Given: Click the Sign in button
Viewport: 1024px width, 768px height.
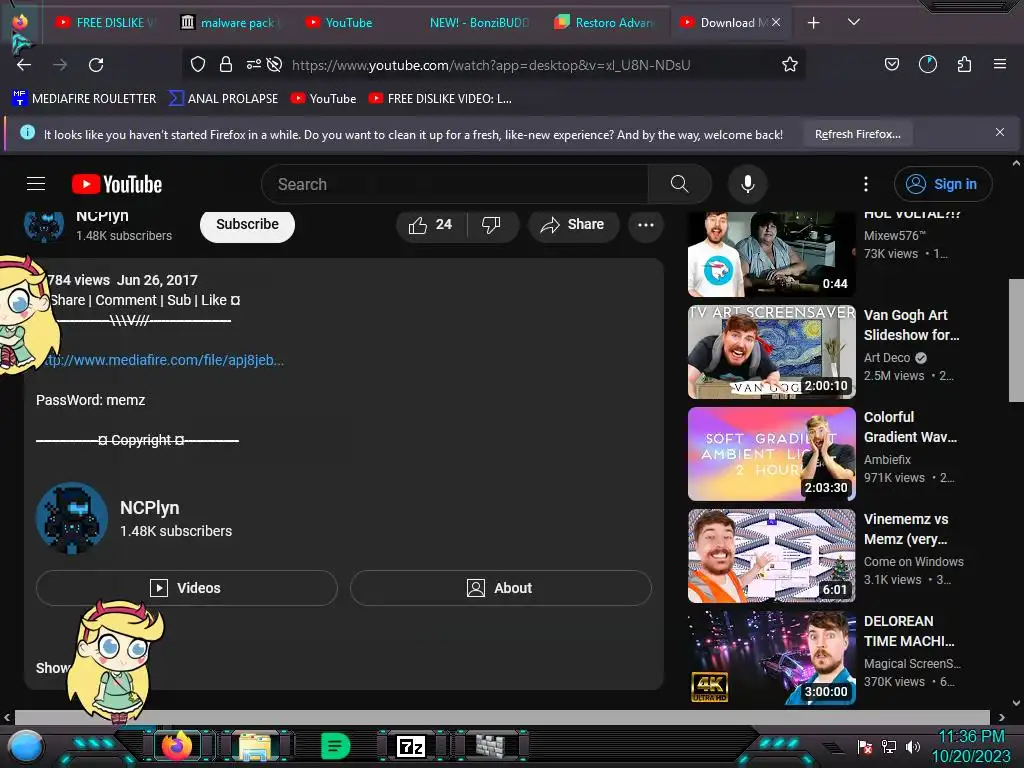Looking at the screenshot, I should pos(943,184).
